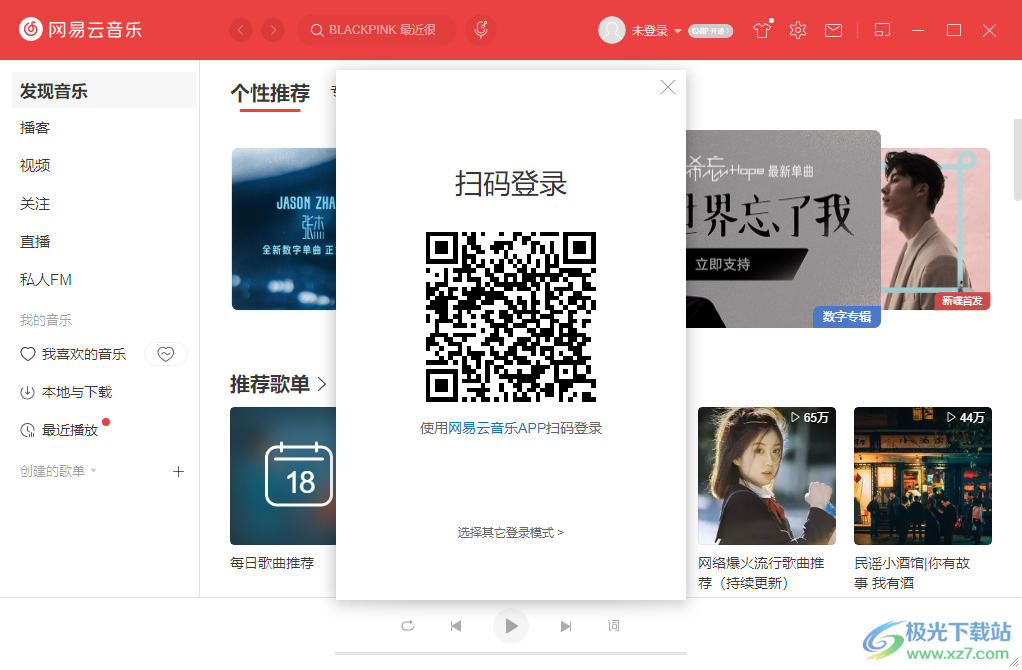Click 网络爆火流行歌曲推荐 title text

pyautogui.click(x=761, y=573)
